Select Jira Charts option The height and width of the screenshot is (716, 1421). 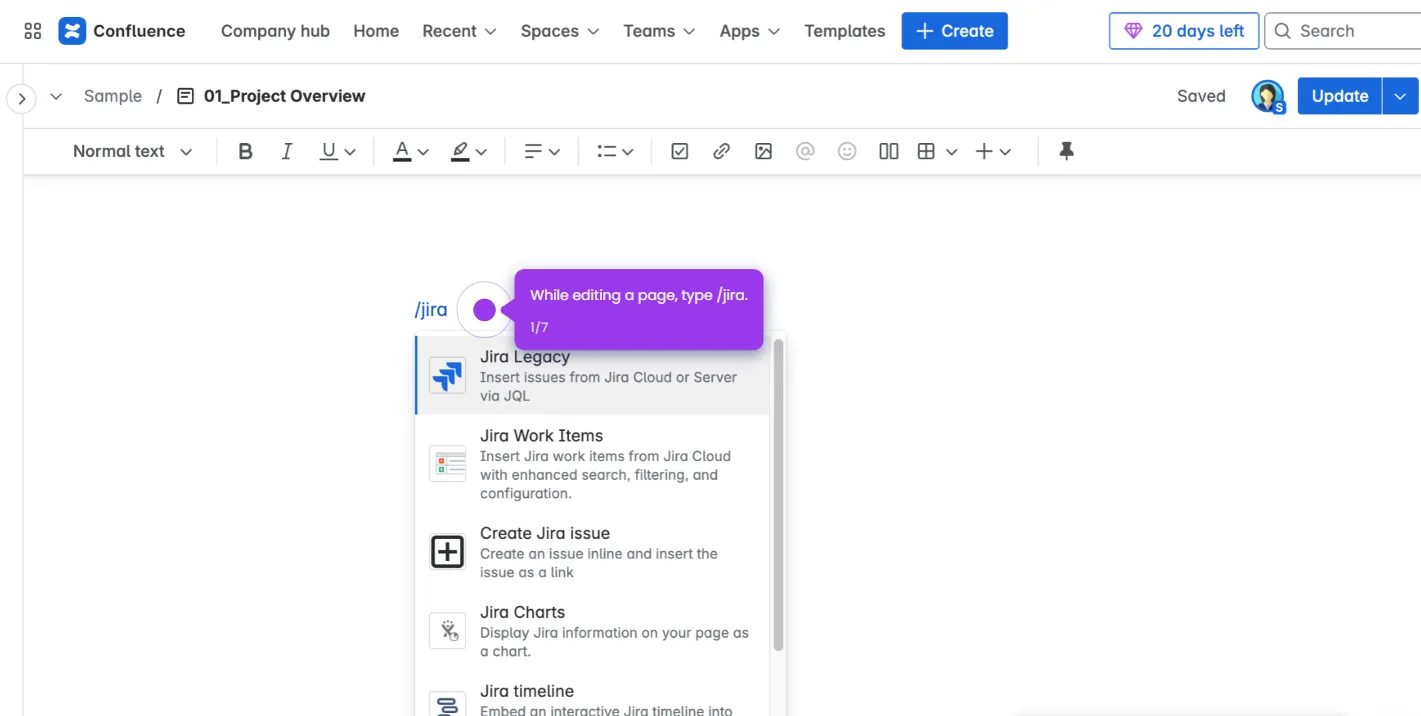[x=593, y=631]
